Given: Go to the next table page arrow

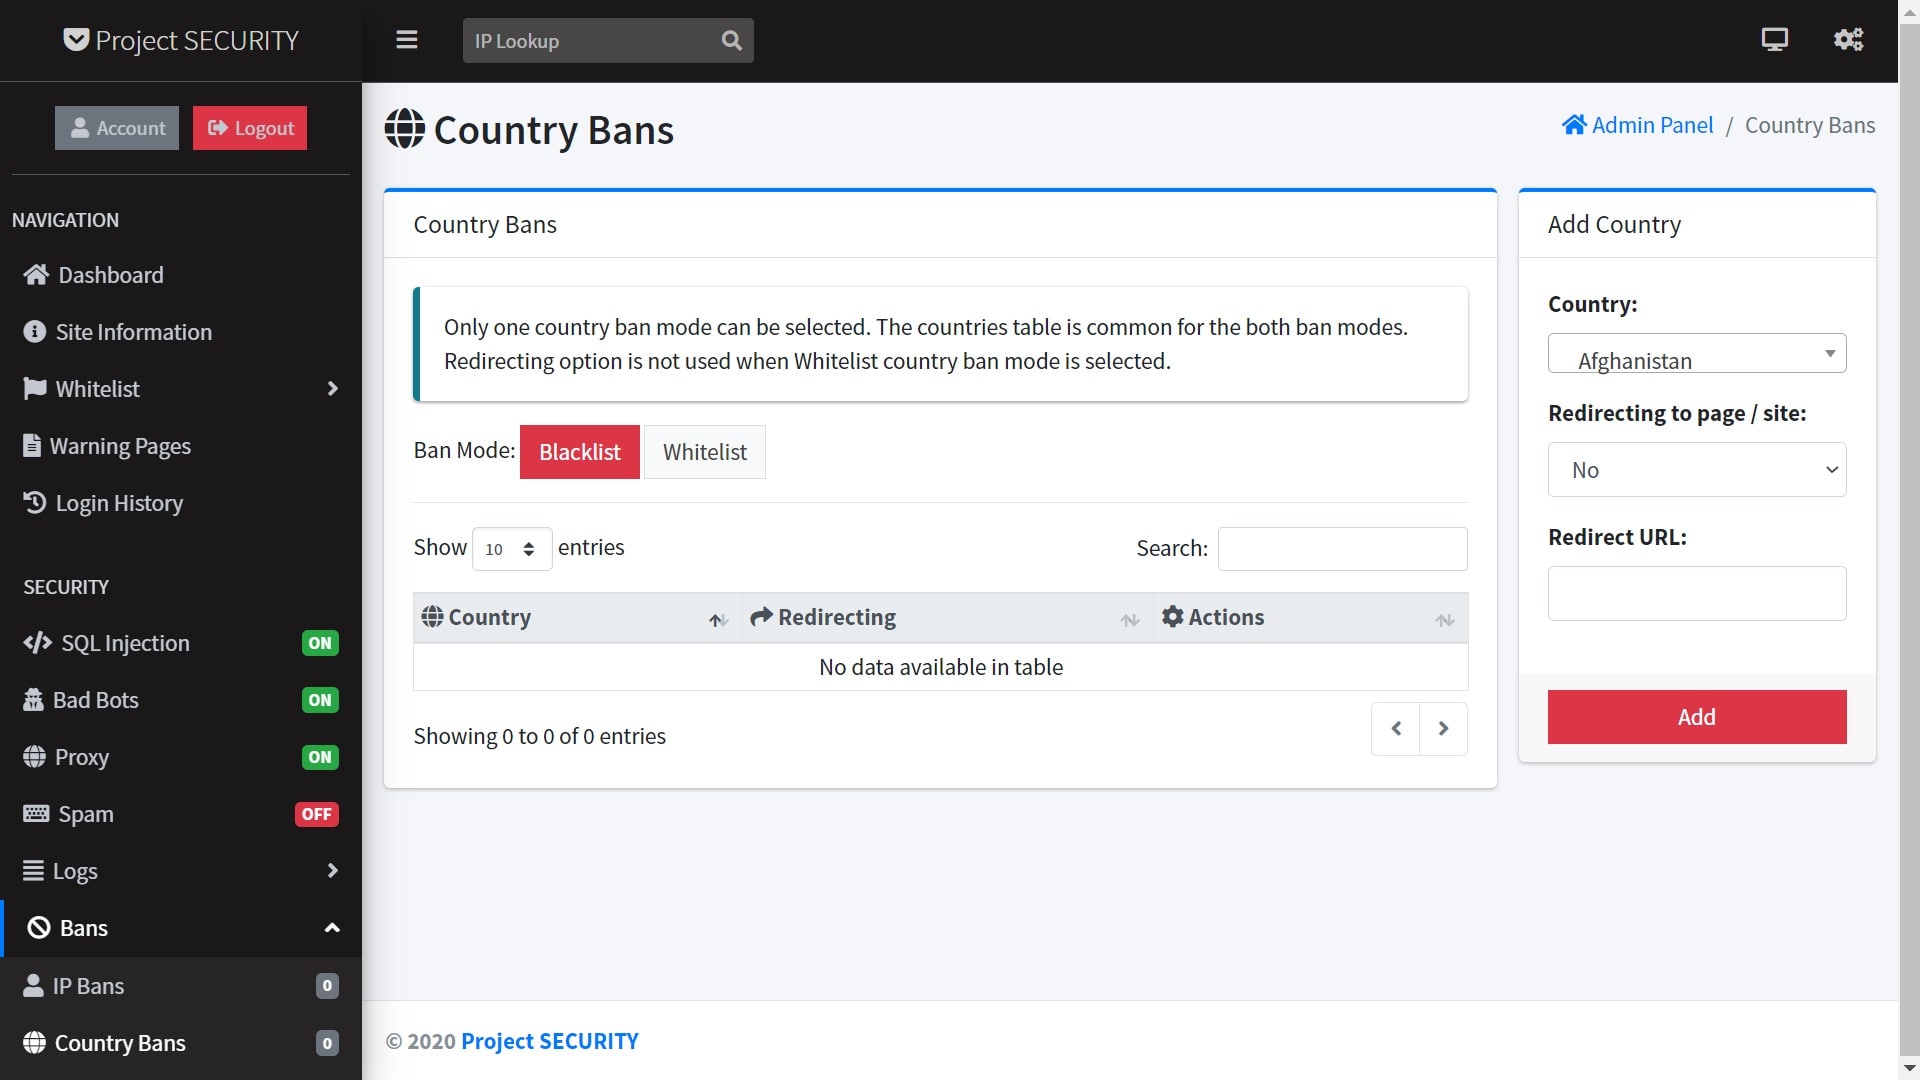Looking at the screenshot, I should (x=1443, y=729).
